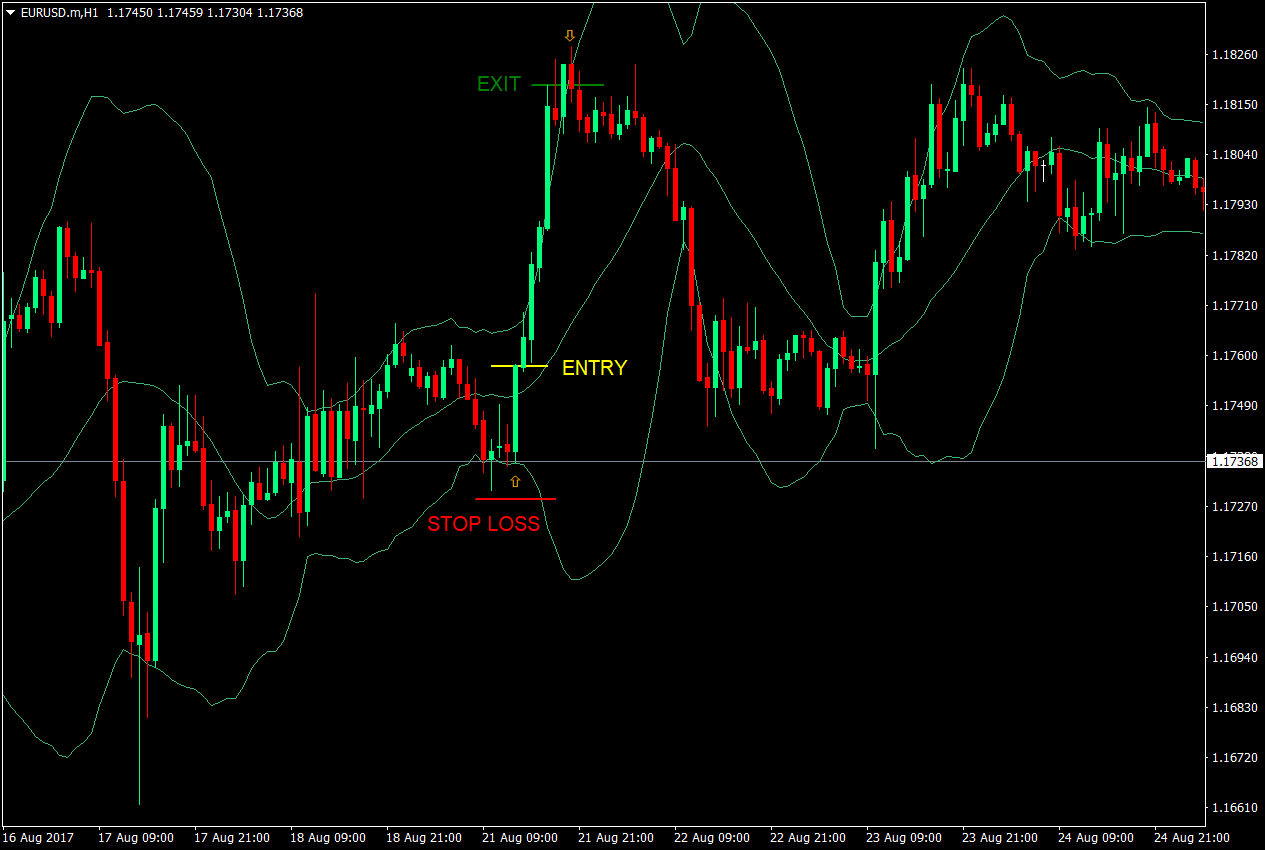Viewport: 1265px width, 850px height.
Task: Click the 23 Aug 09:00 time label
Action: [x=904, y=837]
